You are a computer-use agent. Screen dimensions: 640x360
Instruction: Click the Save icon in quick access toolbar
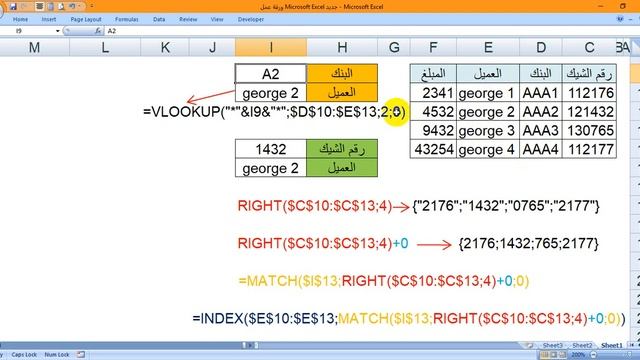coord(13,7)
